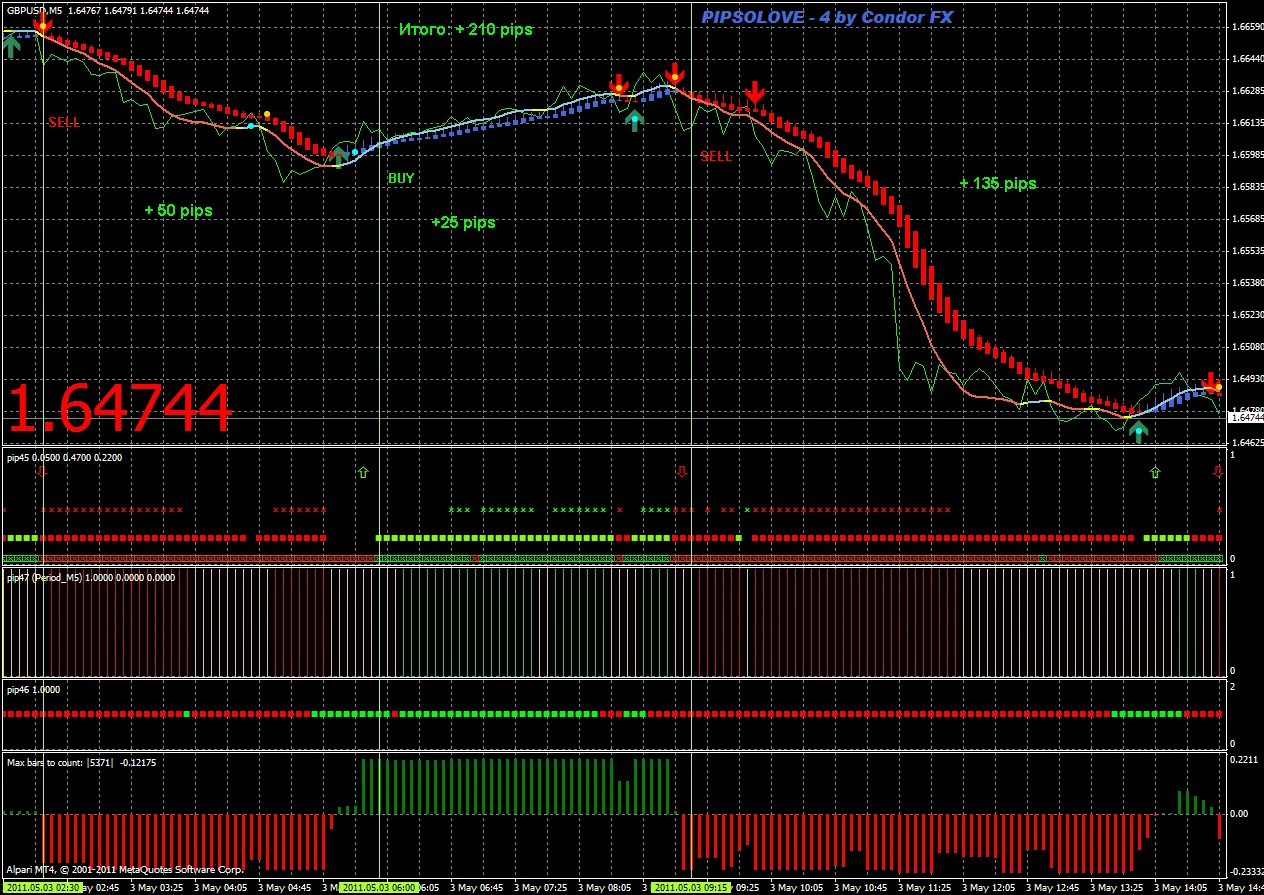Click the hollow red arrow near the 09:15 line in pip45
Screen dimensions: 1264x895
(682, 471)
